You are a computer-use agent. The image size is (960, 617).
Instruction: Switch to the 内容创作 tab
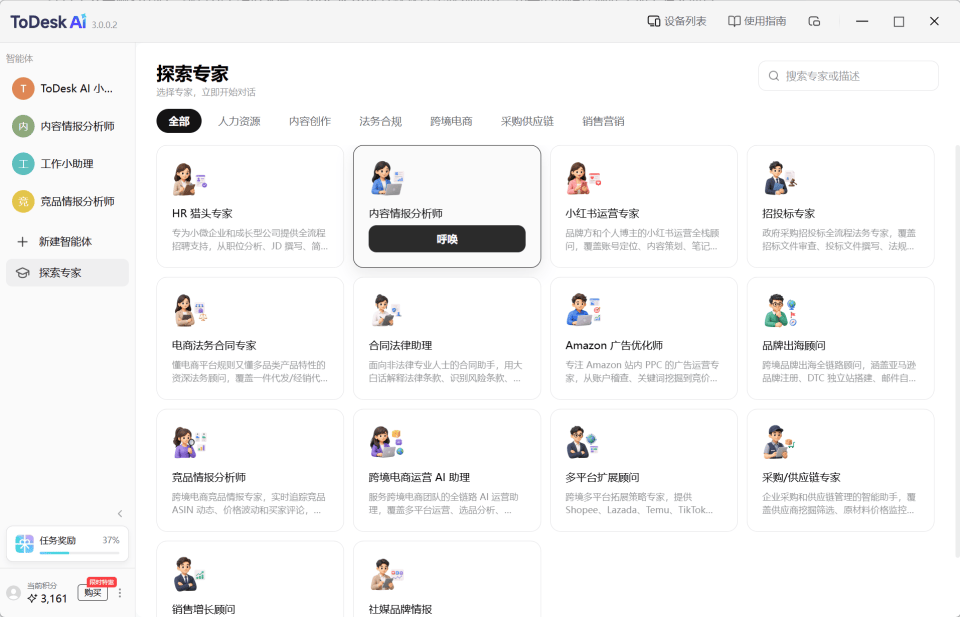310,121
